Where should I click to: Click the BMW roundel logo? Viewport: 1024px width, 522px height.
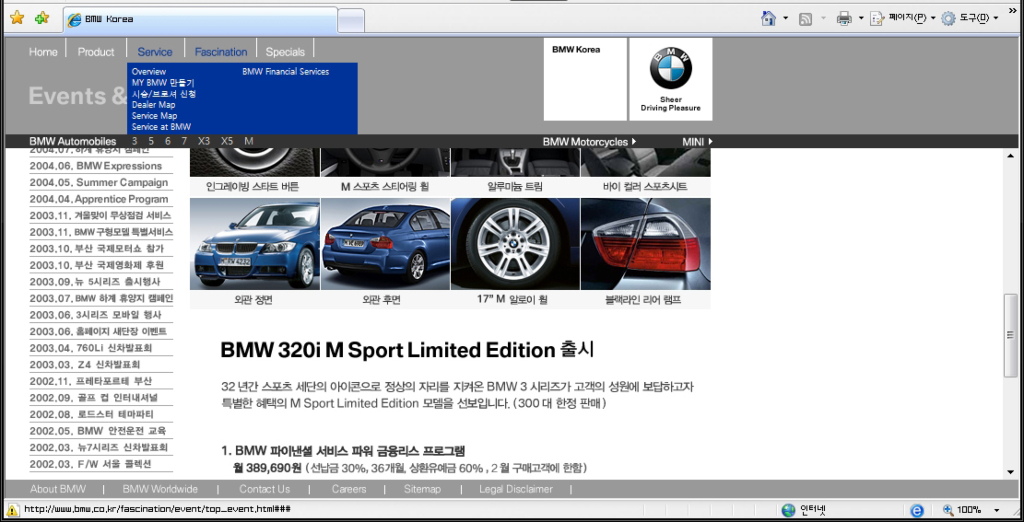click(x=671, y=67)
